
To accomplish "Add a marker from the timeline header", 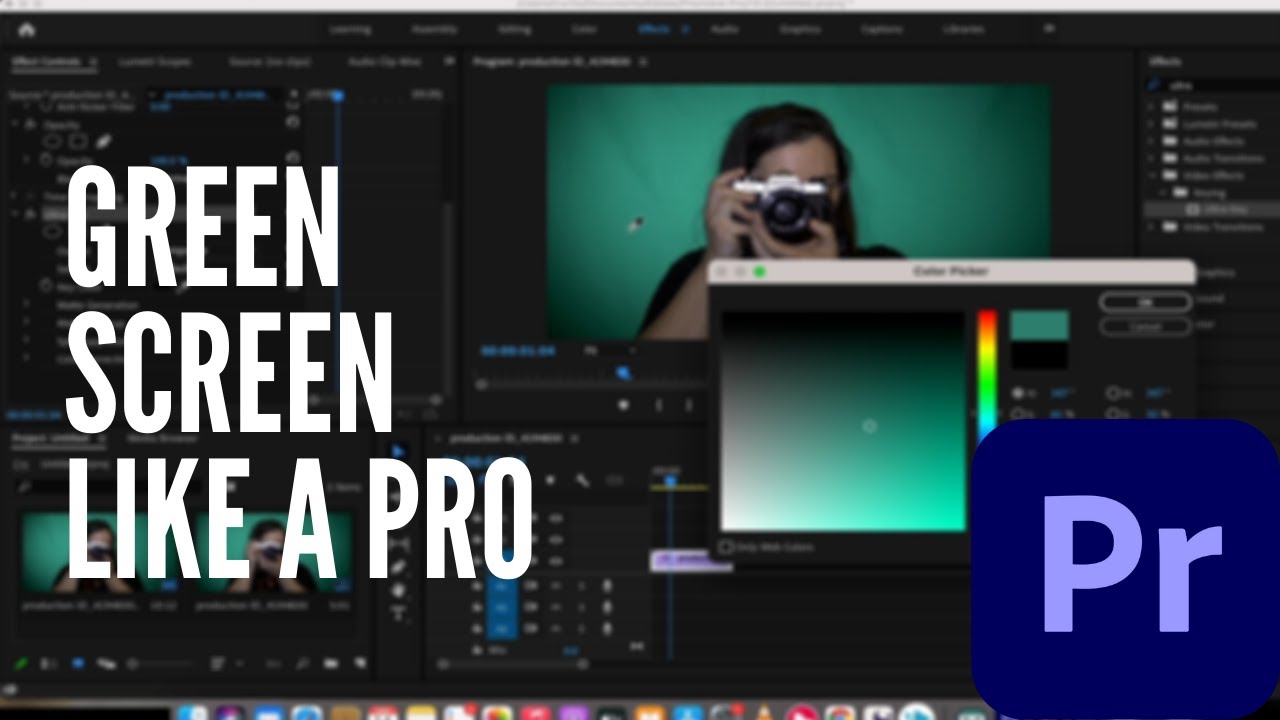I will 549,481.
